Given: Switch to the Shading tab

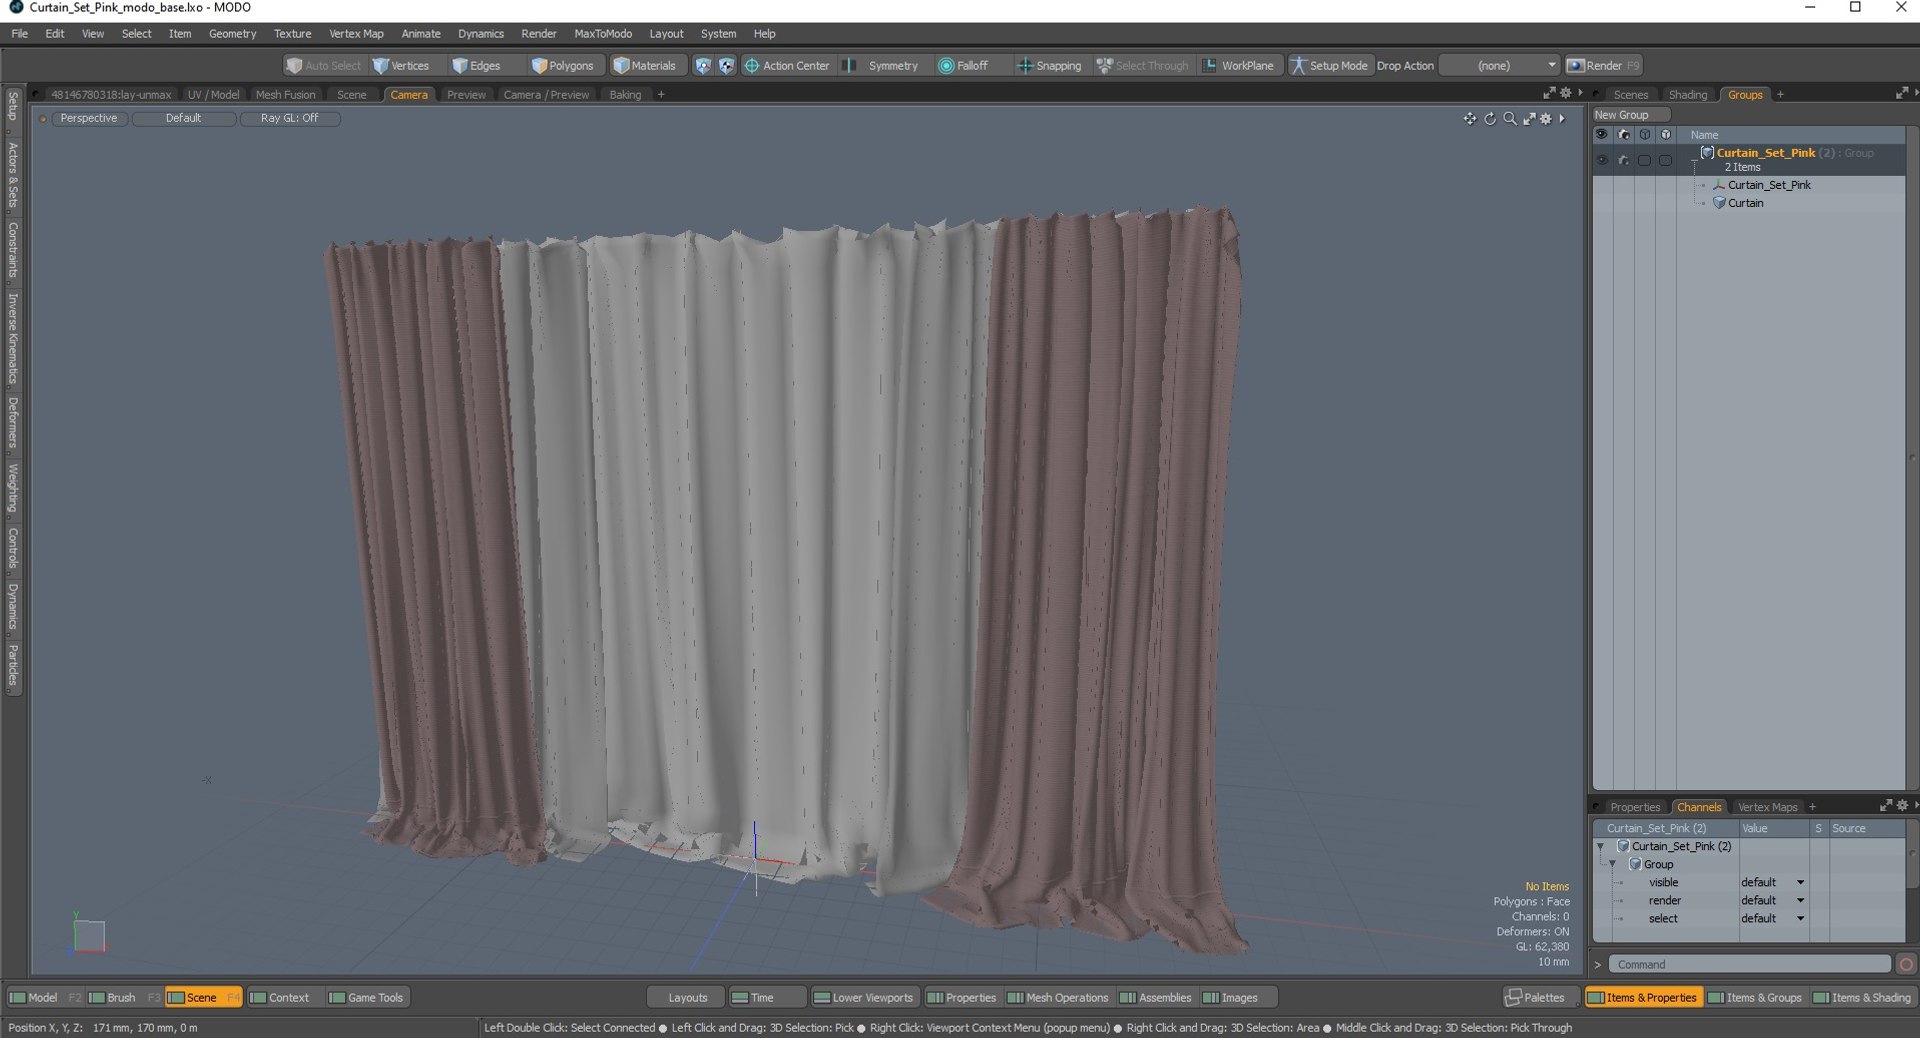Looking at the screenshot, I should 1688,95.
